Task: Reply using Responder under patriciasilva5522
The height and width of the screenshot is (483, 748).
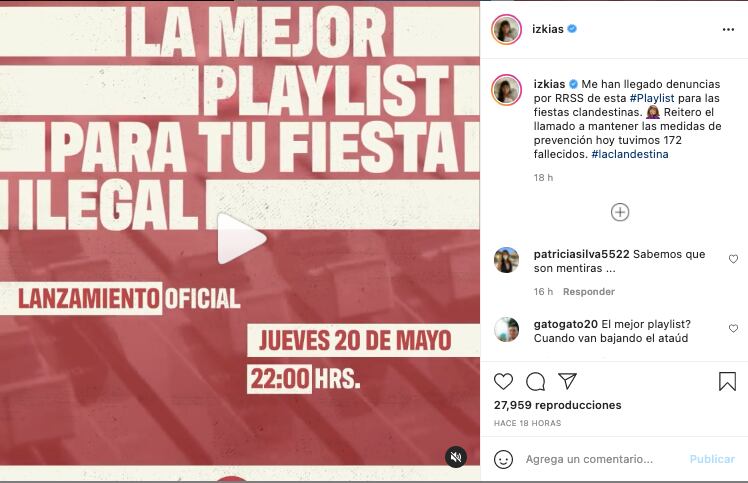Action: click(589, 292)
